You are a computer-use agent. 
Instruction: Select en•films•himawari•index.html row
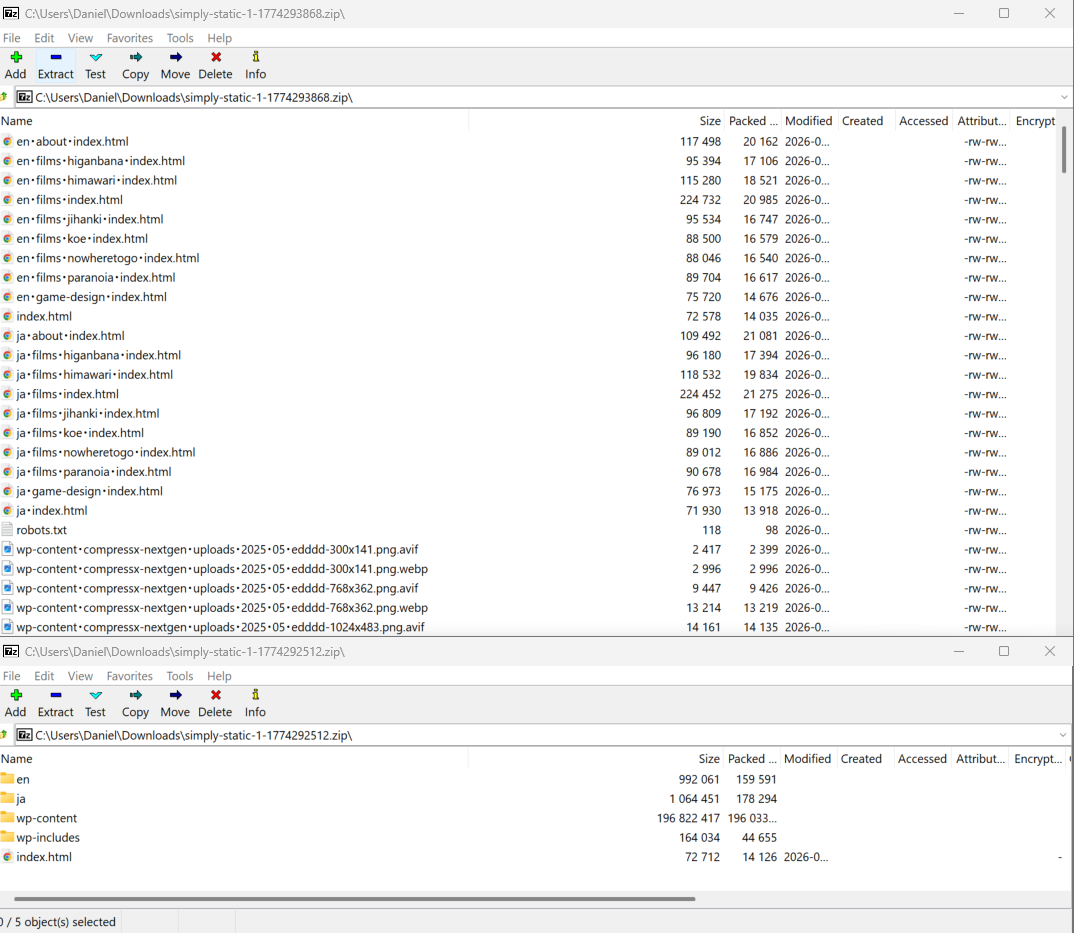click(527, 180)
